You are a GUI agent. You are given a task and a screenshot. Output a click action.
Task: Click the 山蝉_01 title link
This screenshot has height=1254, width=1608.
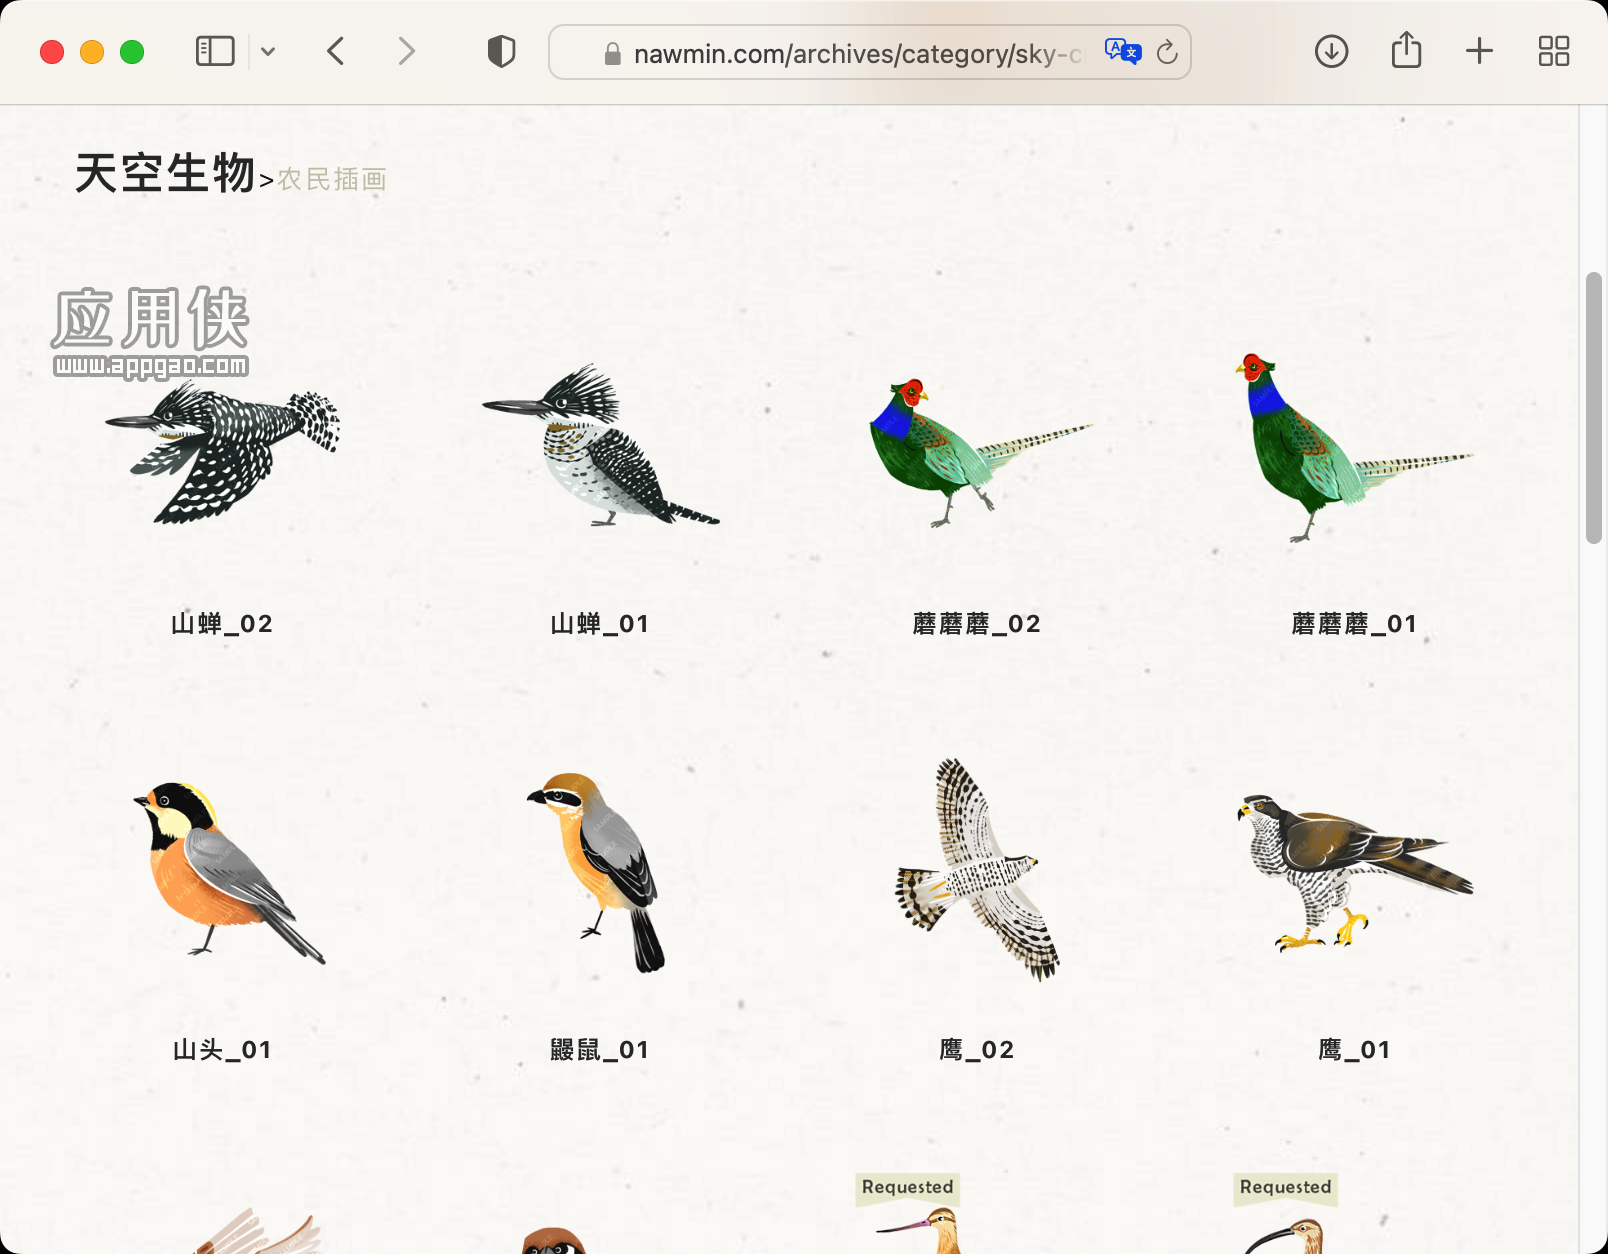pyautogui.click(x=600, y=624)
